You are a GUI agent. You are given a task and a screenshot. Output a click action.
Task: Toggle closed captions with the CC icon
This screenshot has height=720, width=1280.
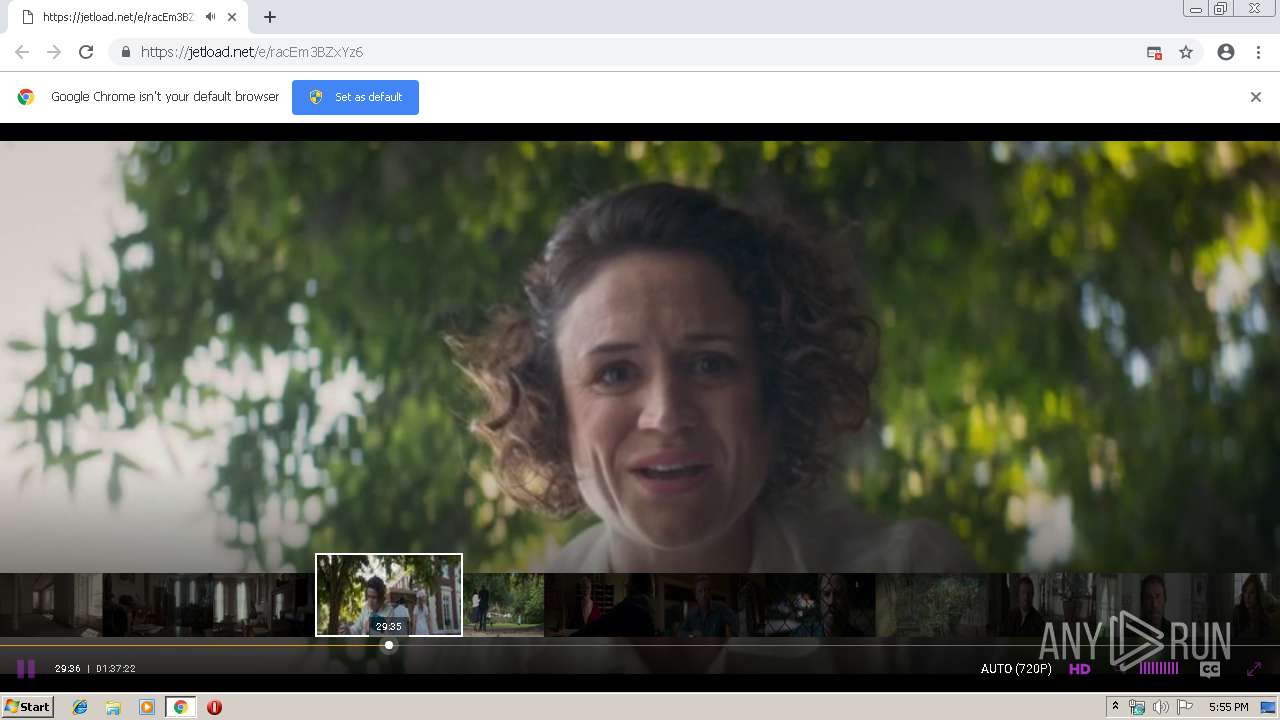1210,669
